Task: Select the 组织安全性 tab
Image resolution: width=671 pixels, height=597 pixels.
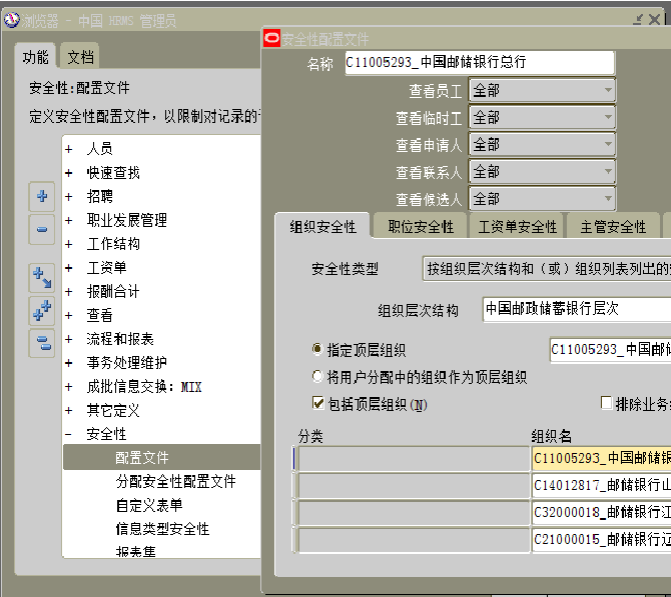Action: point(322,226)
